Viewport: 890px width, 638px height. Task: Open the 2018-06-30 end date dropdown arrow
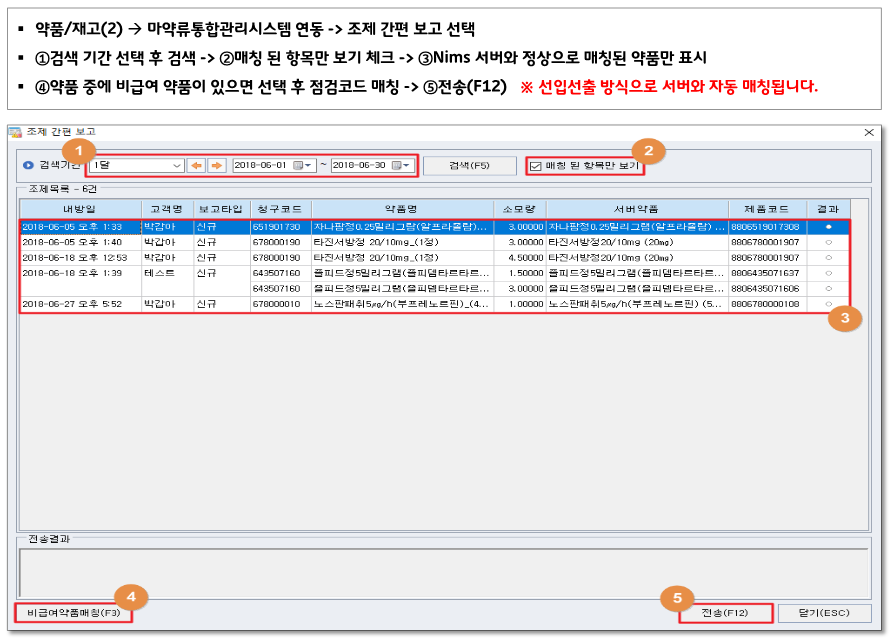(407, 165)
